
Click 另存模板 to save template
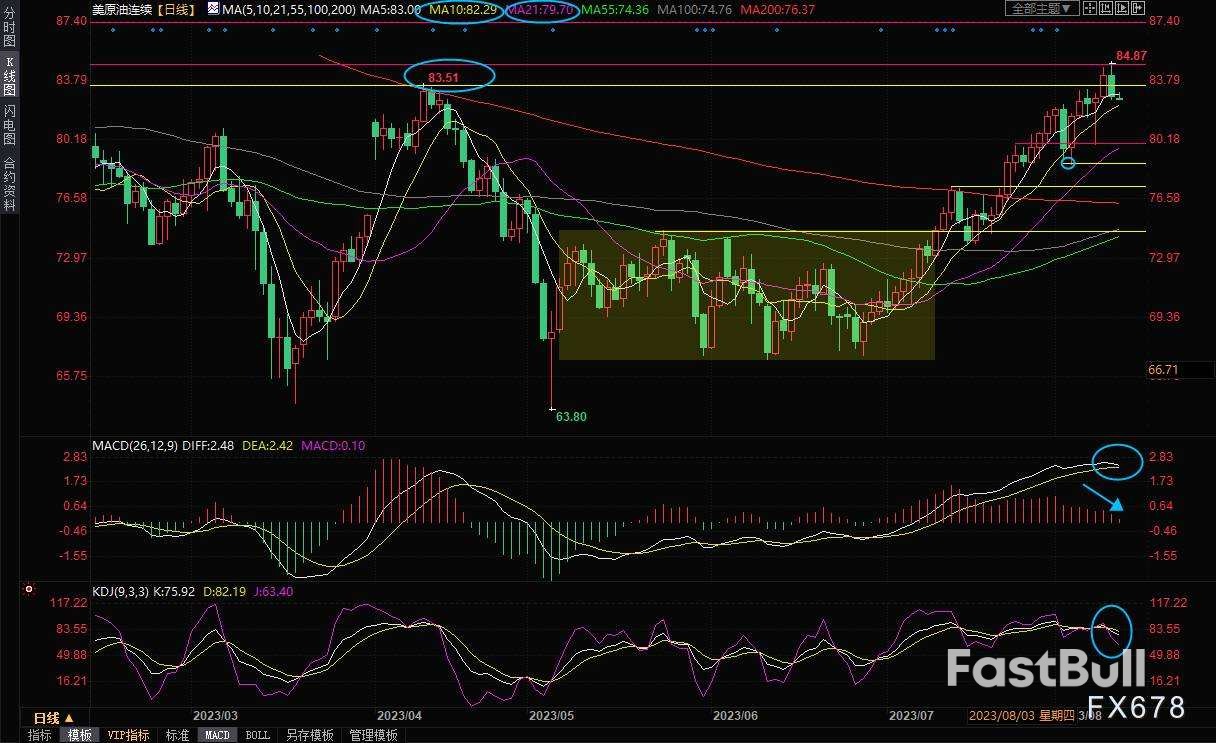[x=309, y=735]
